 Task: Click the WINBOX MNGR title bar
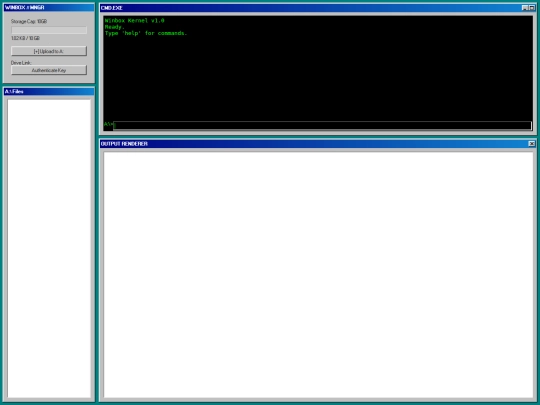coord(49,8)
